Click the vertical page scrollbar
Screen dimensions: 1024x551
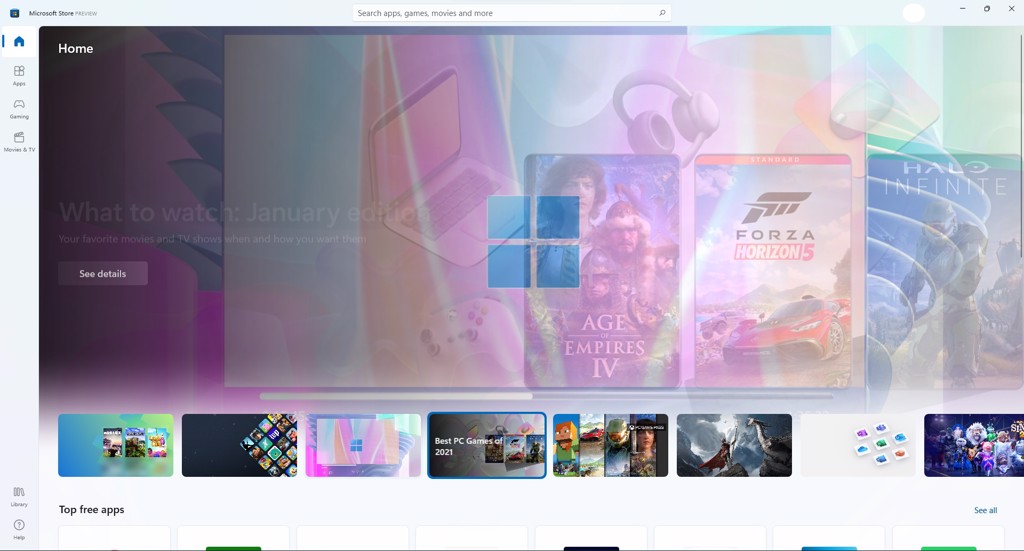pyautogui.click(x=1021, y=144)
